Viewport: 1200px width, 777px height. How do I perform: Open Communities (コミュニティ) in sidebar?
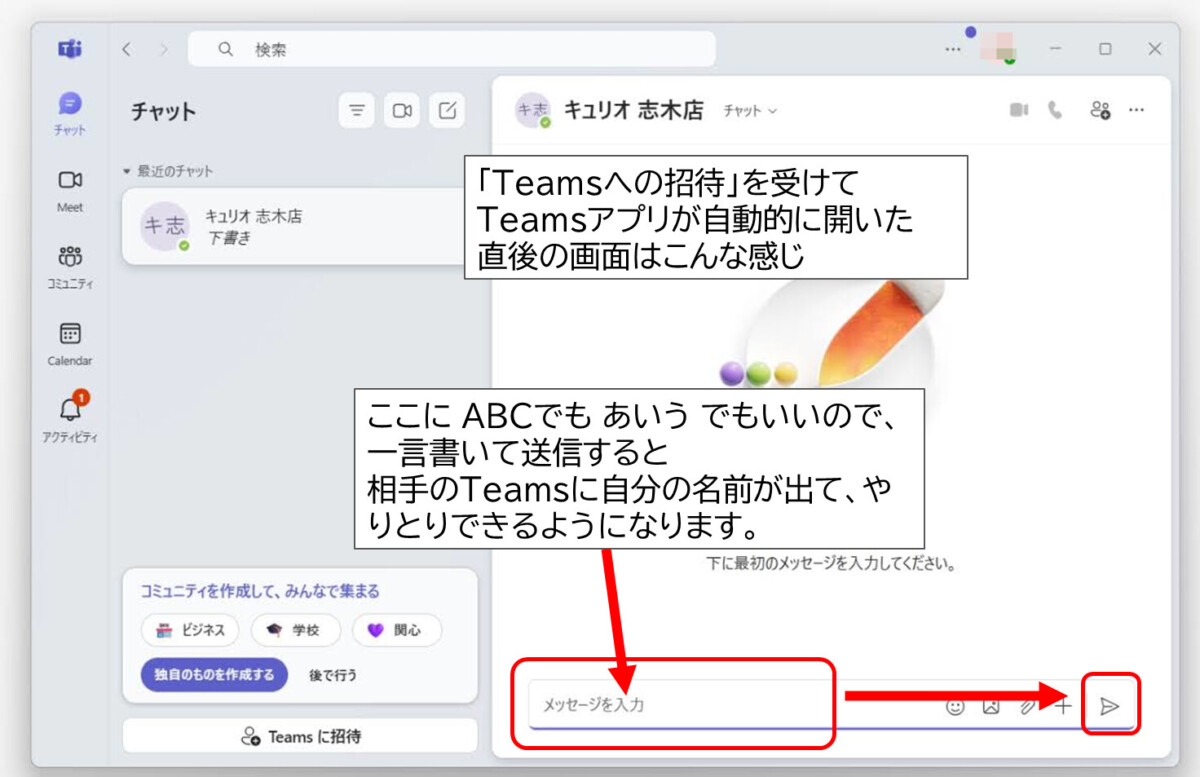[x=70, y=266]
